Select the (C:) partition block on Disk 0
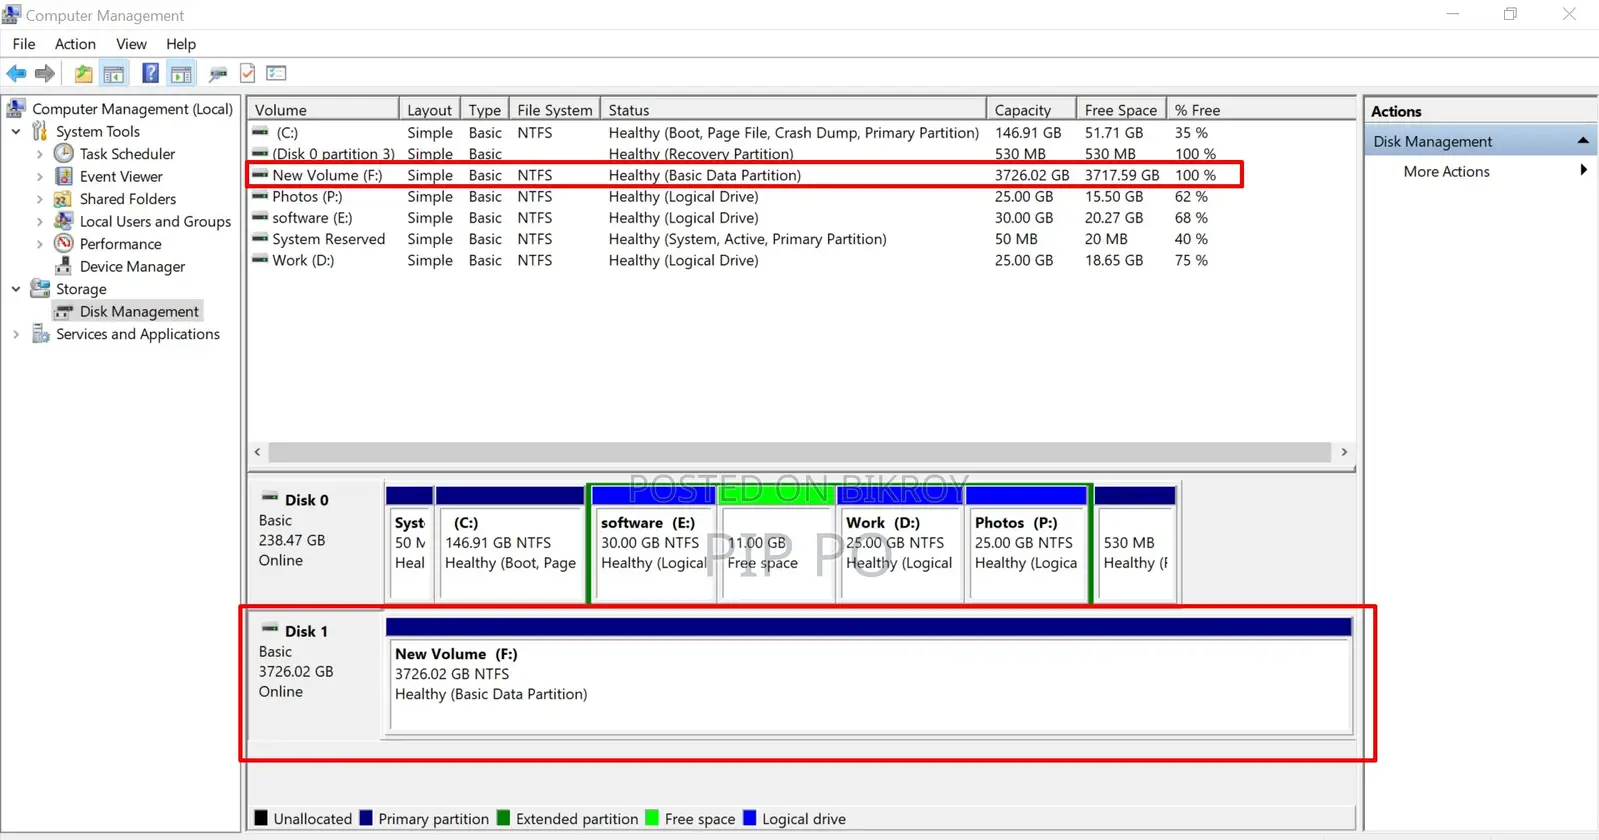The height and width of the screenshot is (840, 1599). point(510,544)
